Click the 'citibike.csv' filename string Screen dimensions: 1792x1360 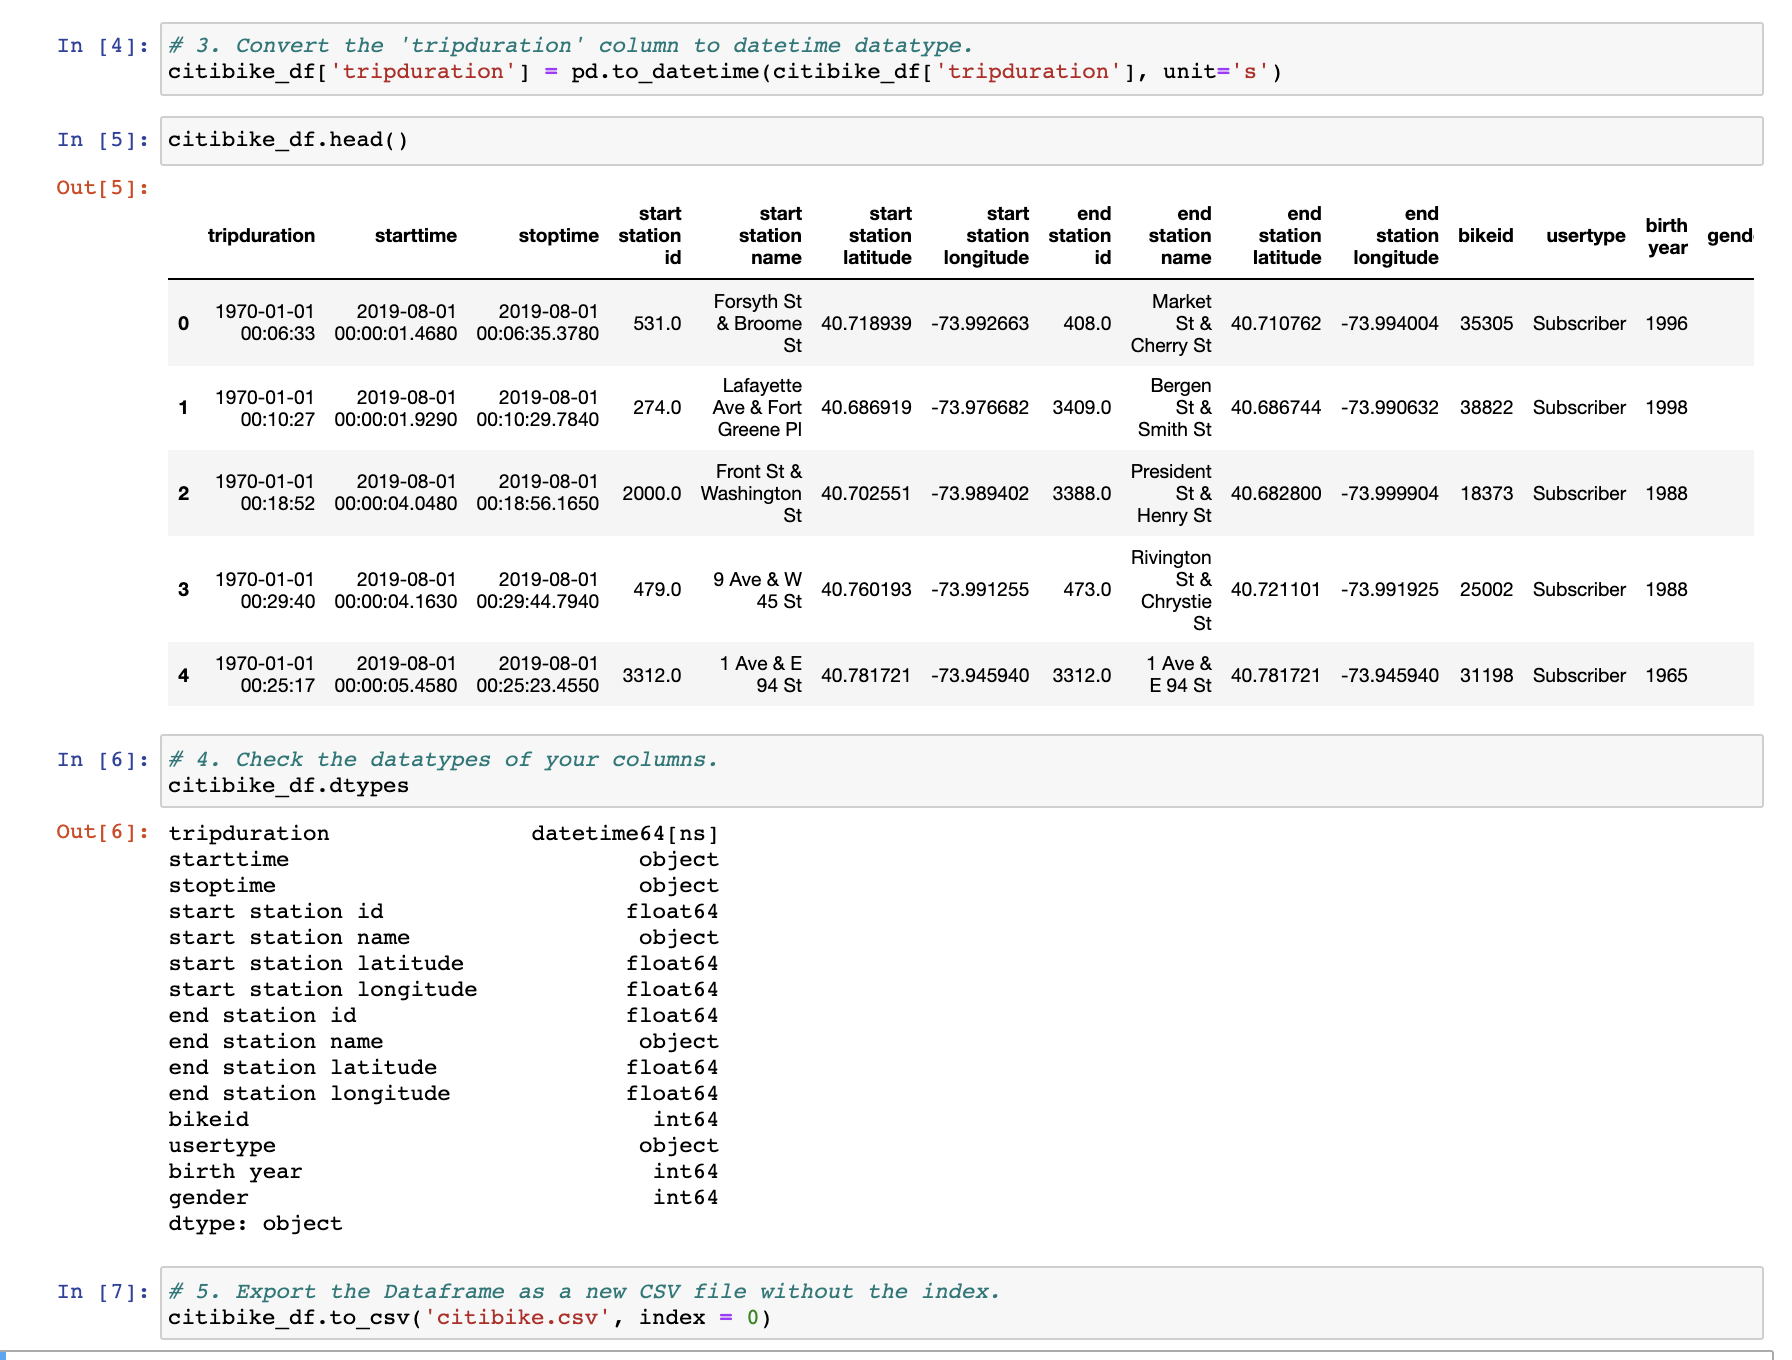[521, 1317]
